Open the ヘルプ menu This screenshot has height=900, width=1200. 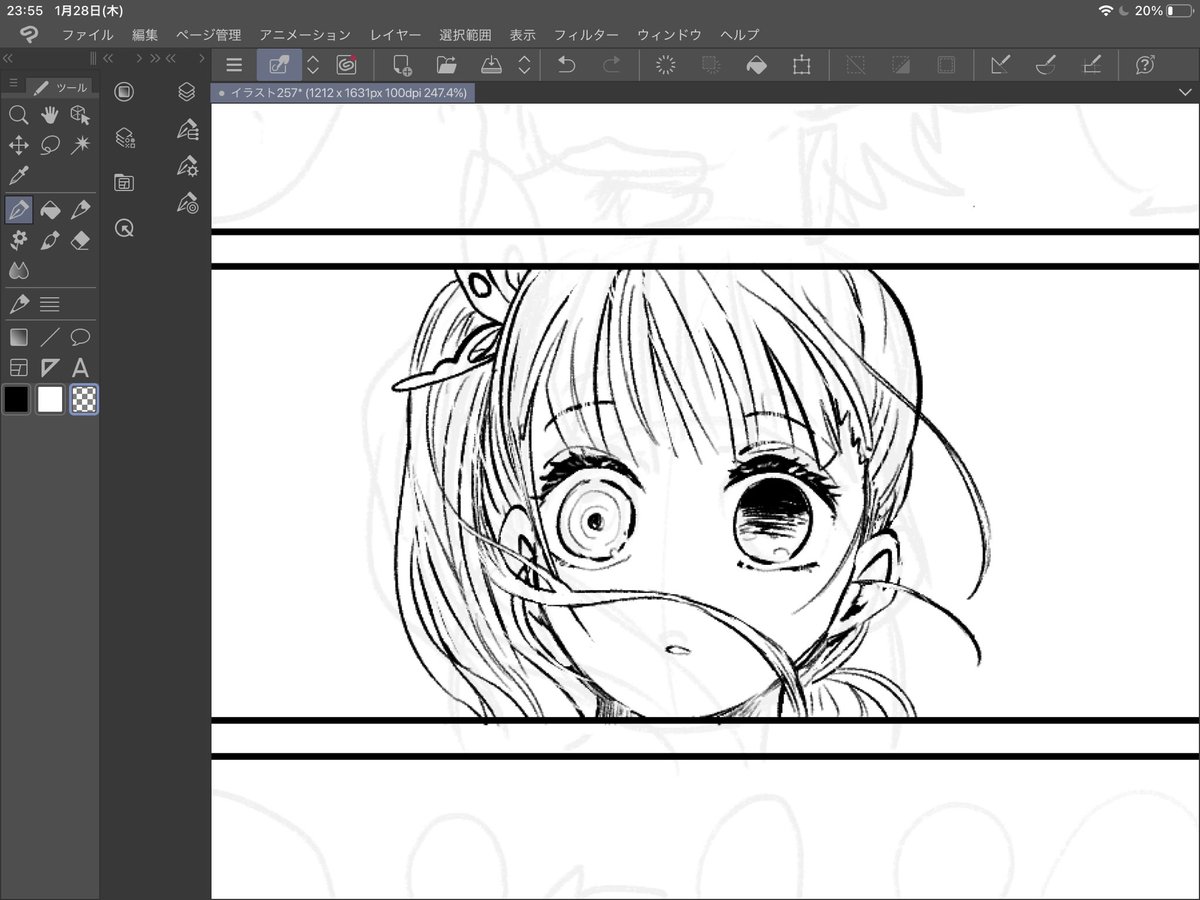pyautogui.click(x=739, y=35)
